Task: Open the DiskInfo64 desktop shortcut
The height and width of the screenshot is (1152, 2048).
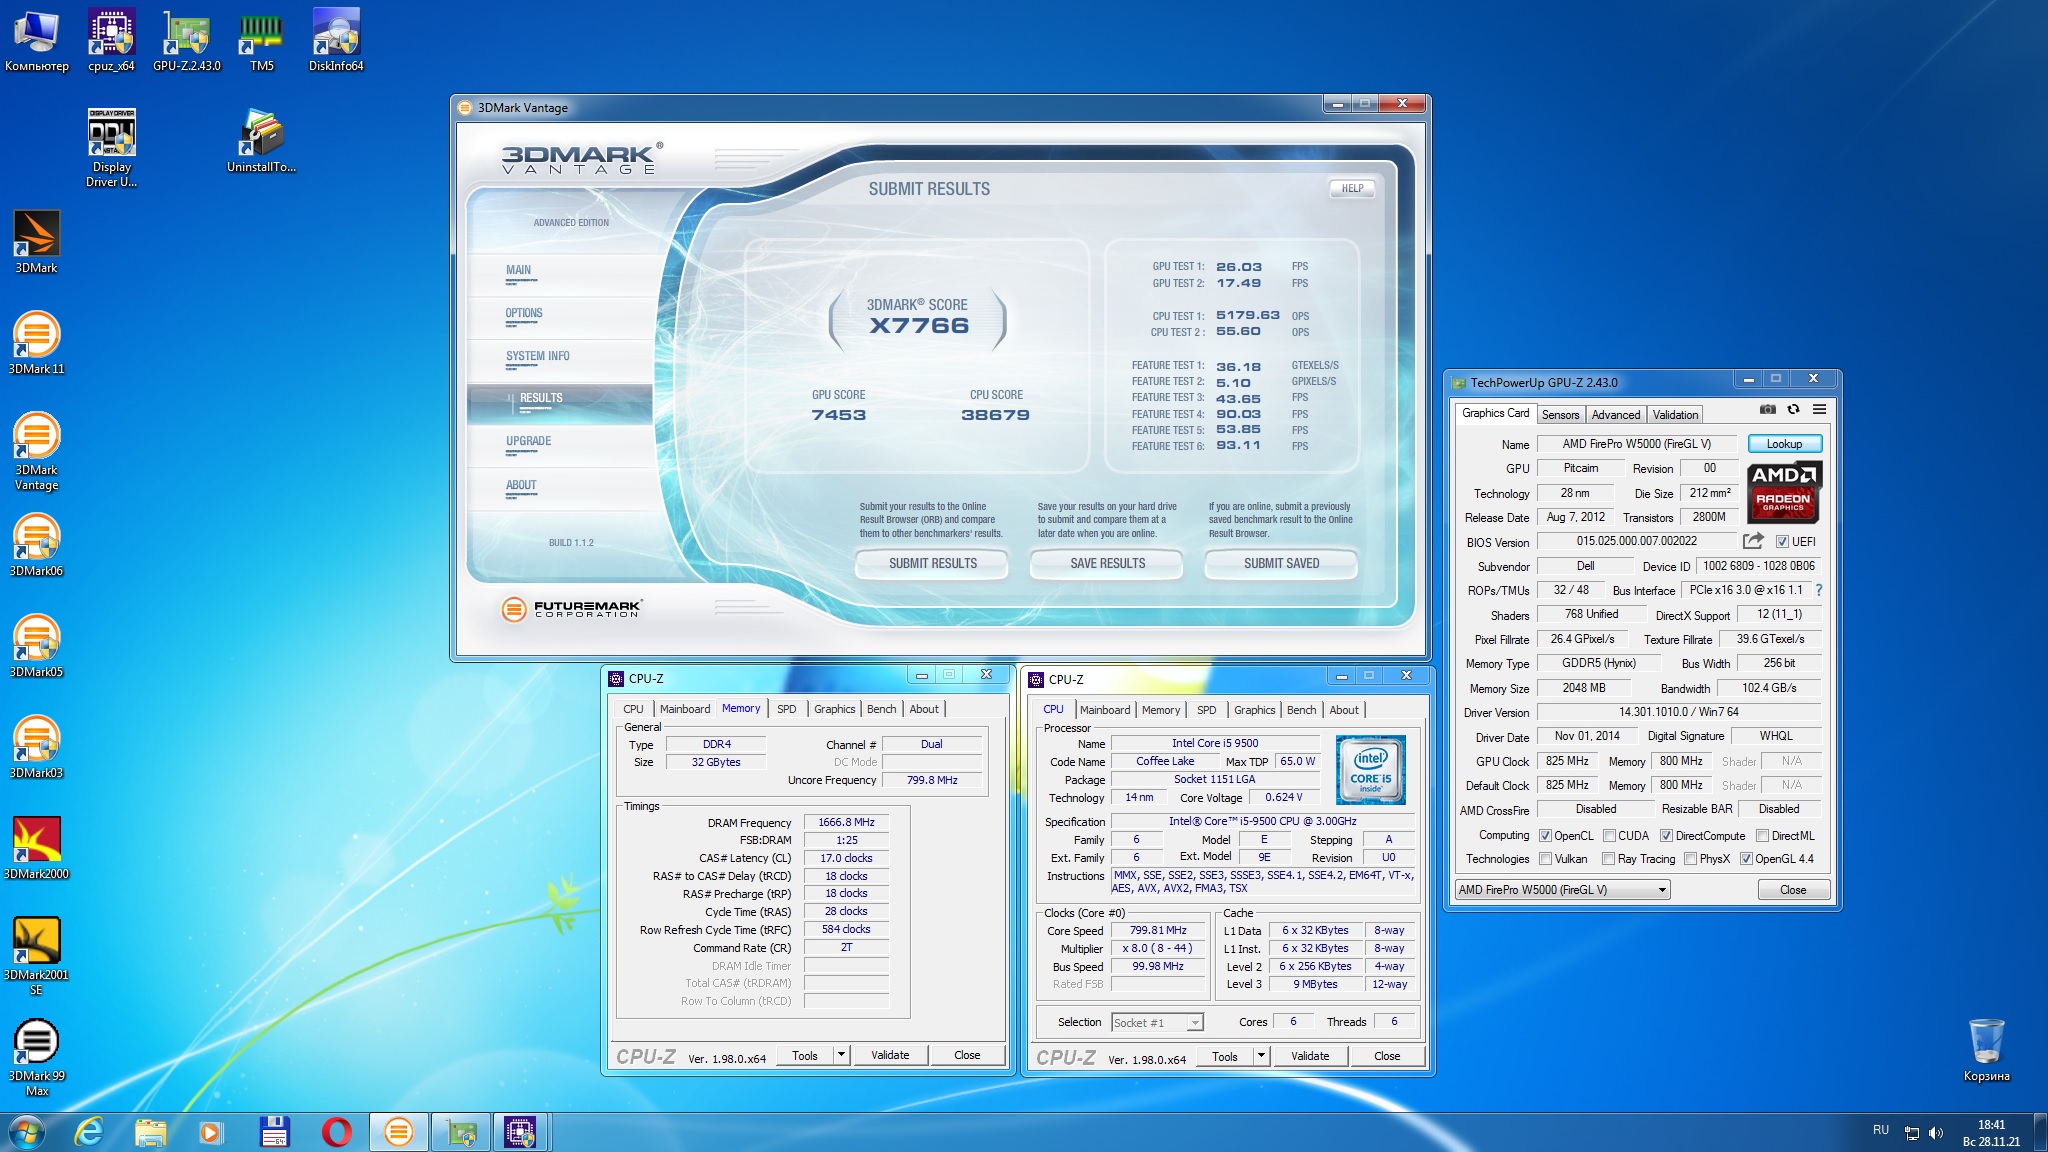Action: (336, 40)
